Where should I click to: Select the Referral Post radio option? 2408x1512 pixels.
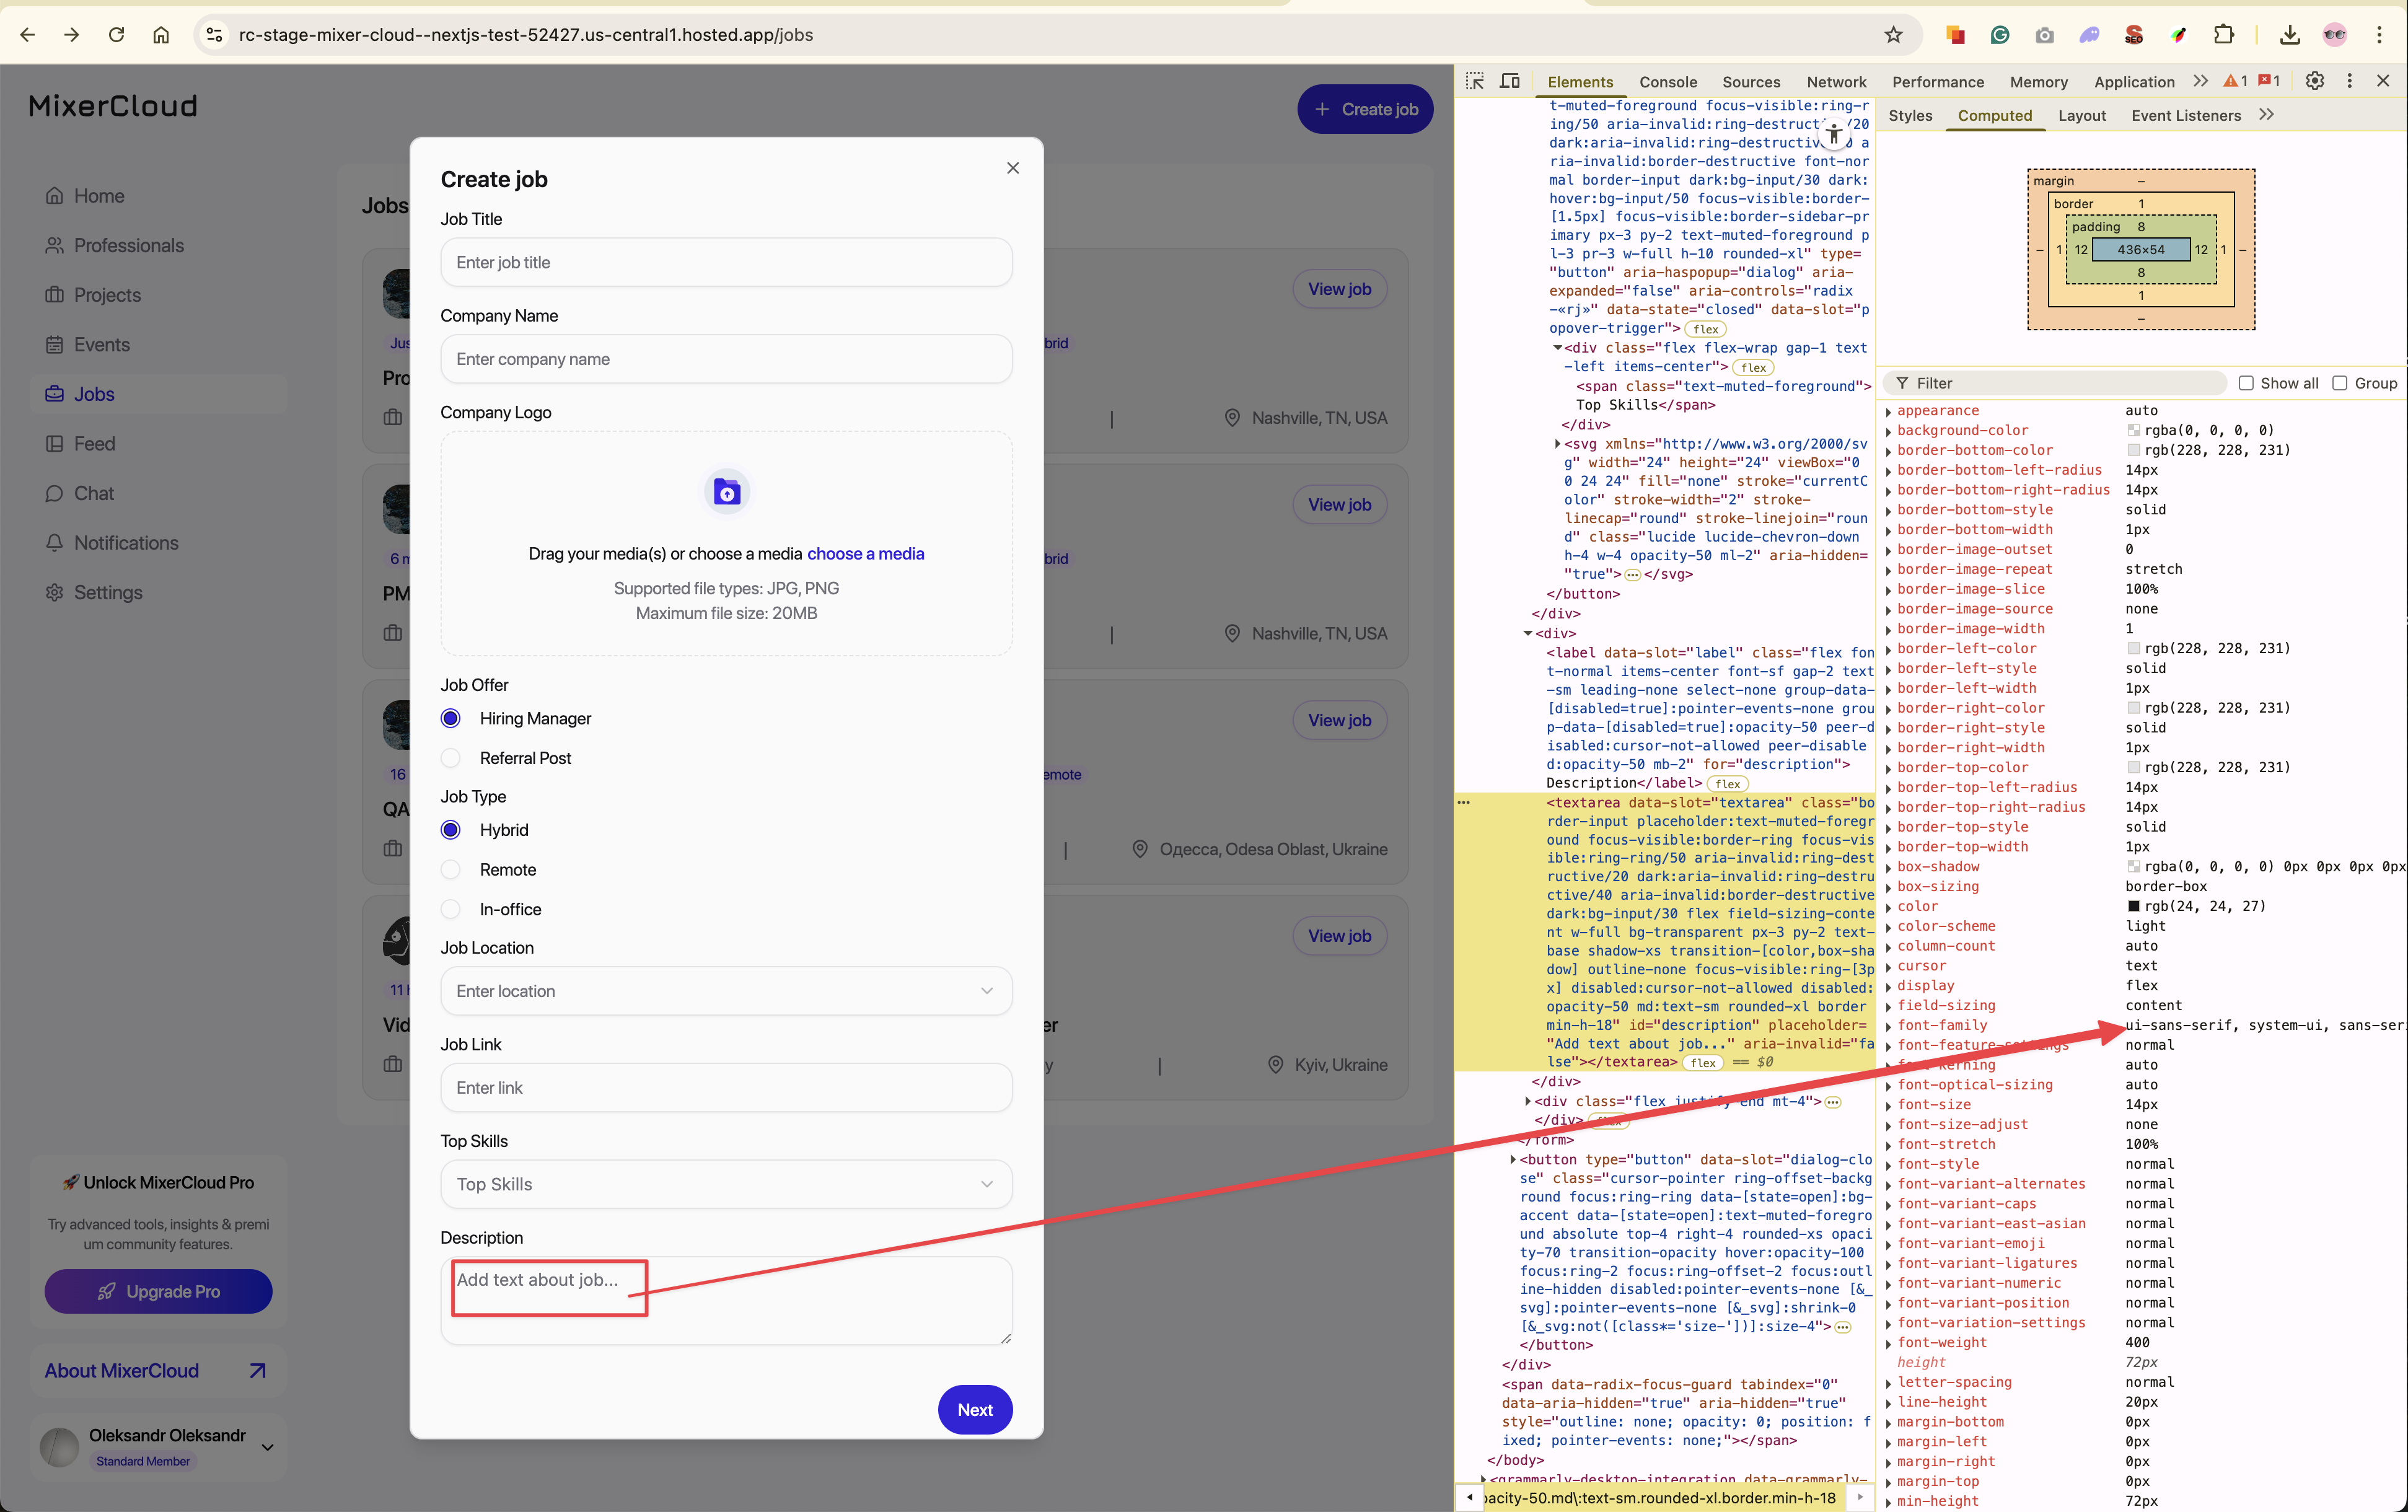(x=451, y=758)
